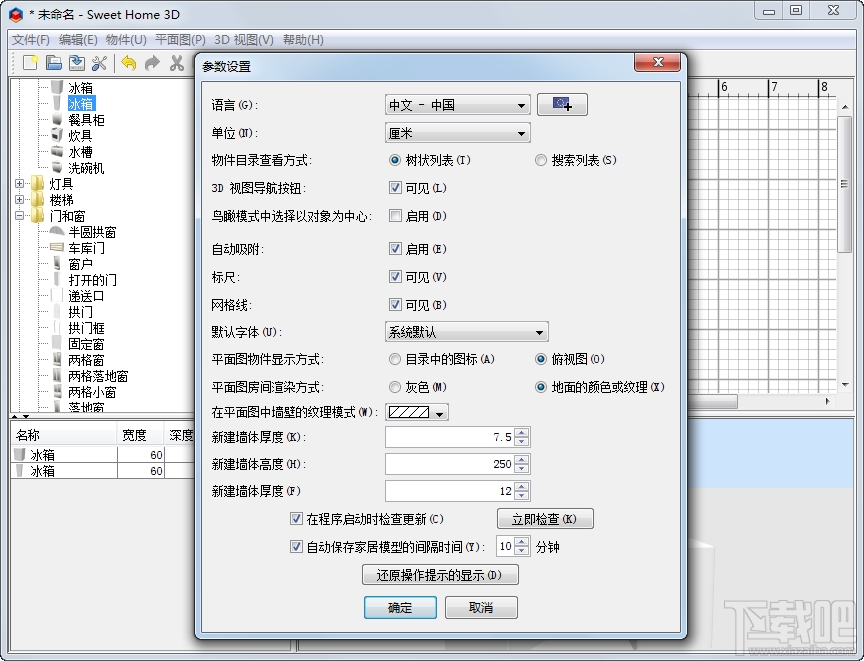Open the 文件 menu
The height and width of the screenshot is (661, 864).
pyautogui.click(x=31, y=40)
